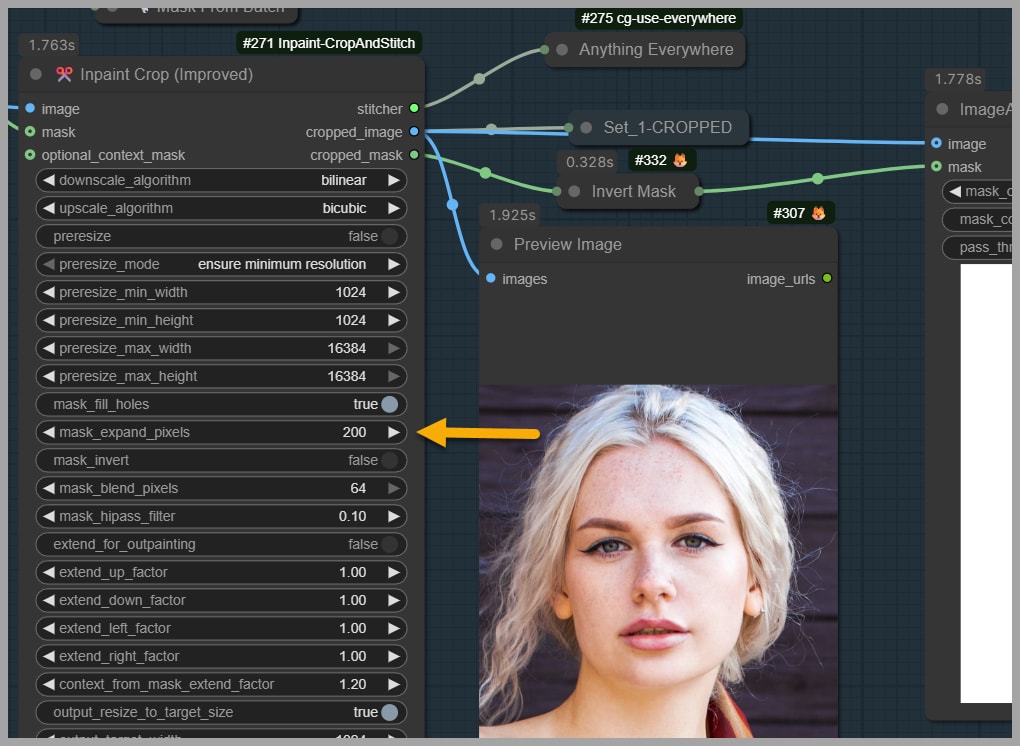The height and width of the screenshot is (746, 1020).
Task: Click the Anything Everywhere node title
Action: pyautogui.click(x=655, y=49)
